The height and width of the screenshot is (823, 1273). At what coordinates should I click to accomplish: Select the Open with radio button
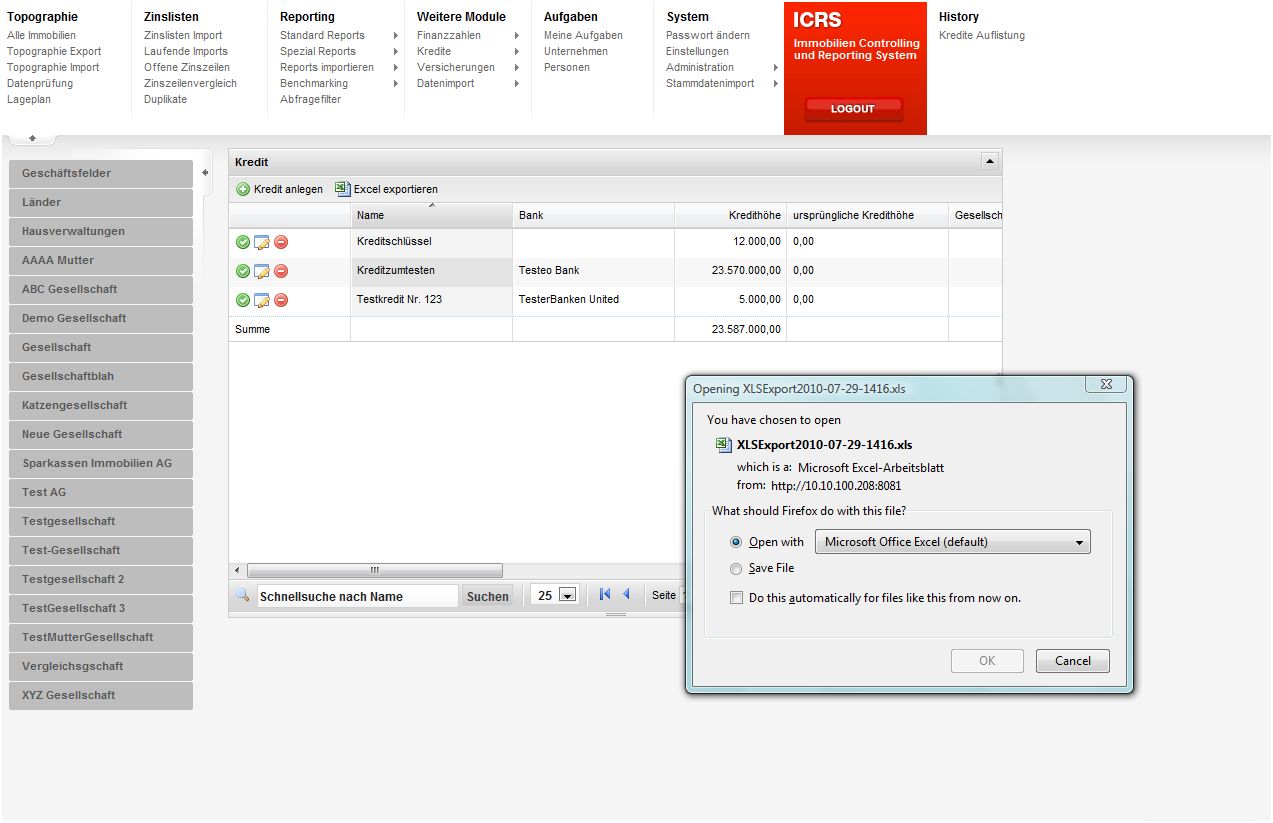(x=736, y=542)
